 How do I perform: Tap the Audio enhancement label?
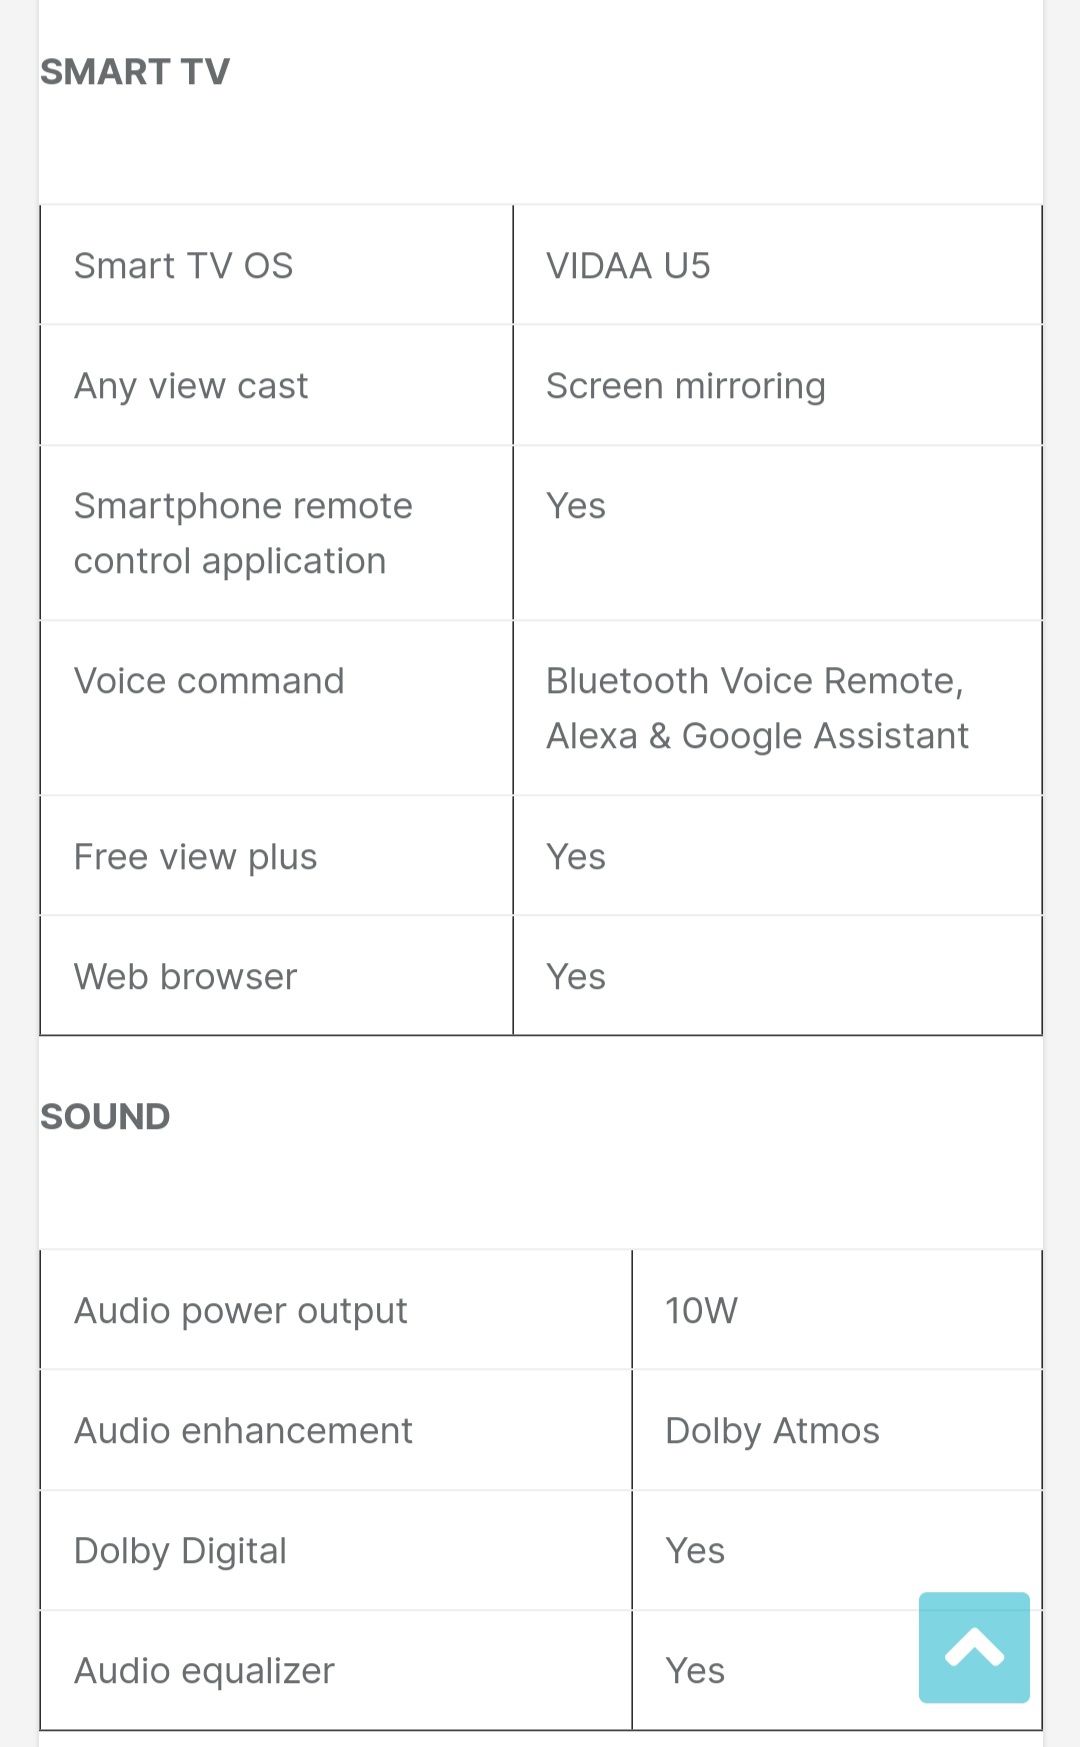(243, 1431)
